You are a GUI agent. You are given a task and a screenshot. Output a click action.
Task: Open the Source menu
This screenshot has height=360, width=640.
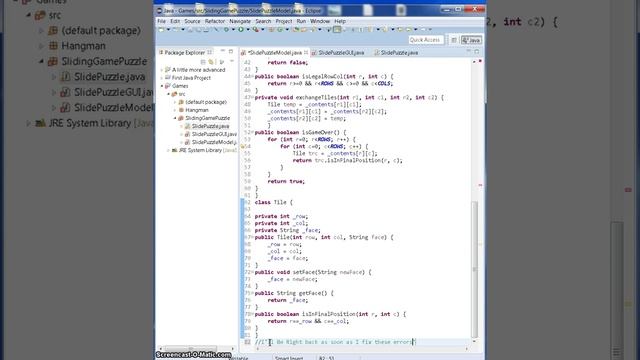point(192,21)
